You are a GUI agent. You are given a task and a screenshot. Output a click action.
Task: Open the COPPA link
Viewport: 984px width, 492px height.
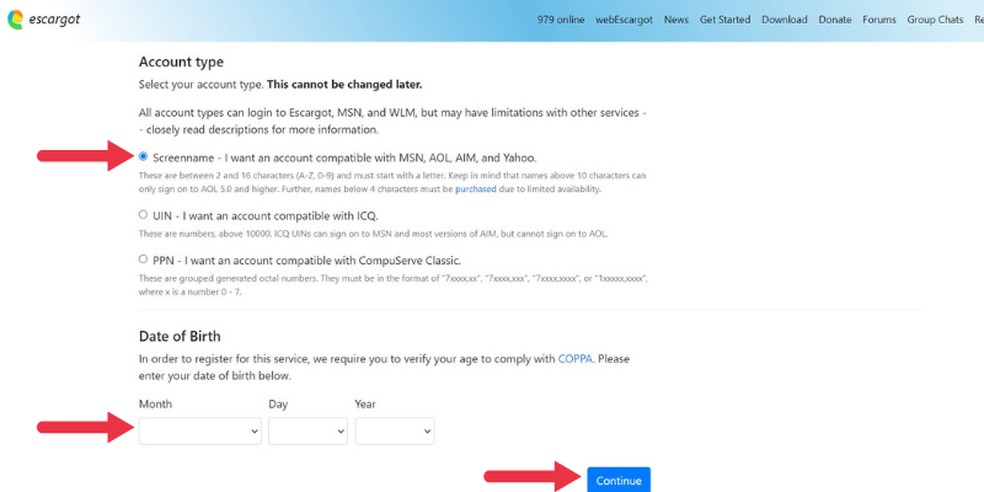(575, 359)
